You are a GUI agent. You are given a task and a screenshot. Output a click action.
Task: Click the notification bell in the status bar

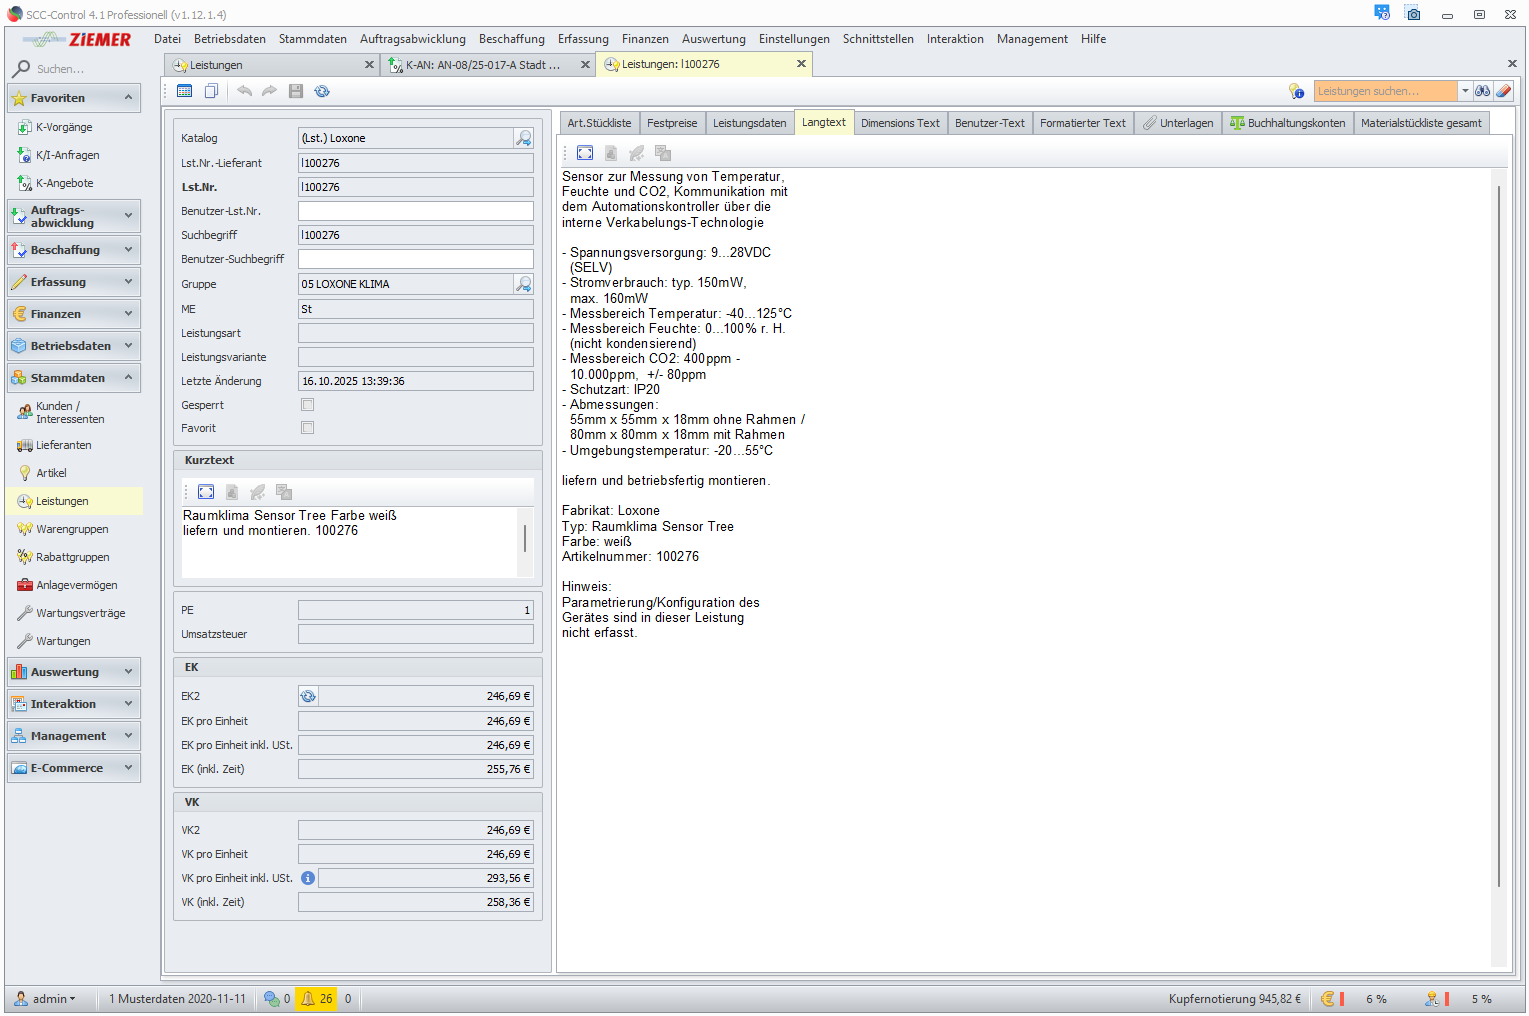[x=308, y=998]
